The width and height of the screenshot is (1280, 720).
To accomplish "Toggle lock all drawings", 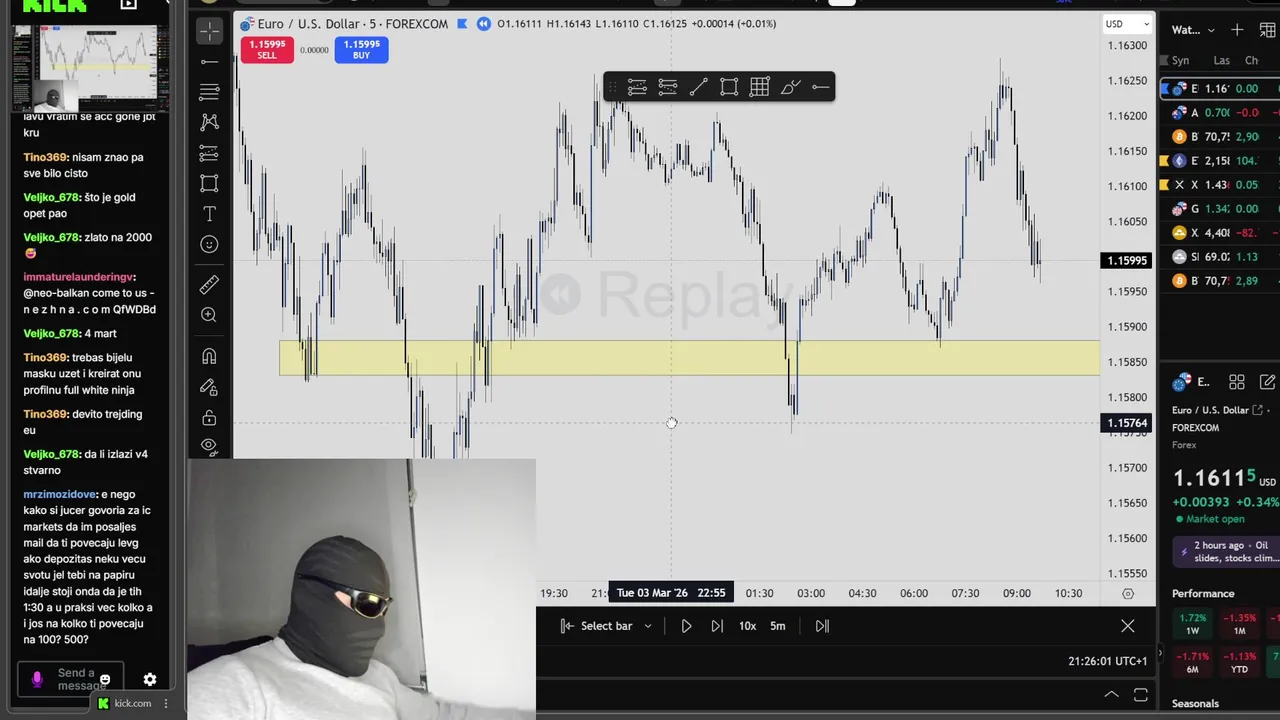I will 209,418.
